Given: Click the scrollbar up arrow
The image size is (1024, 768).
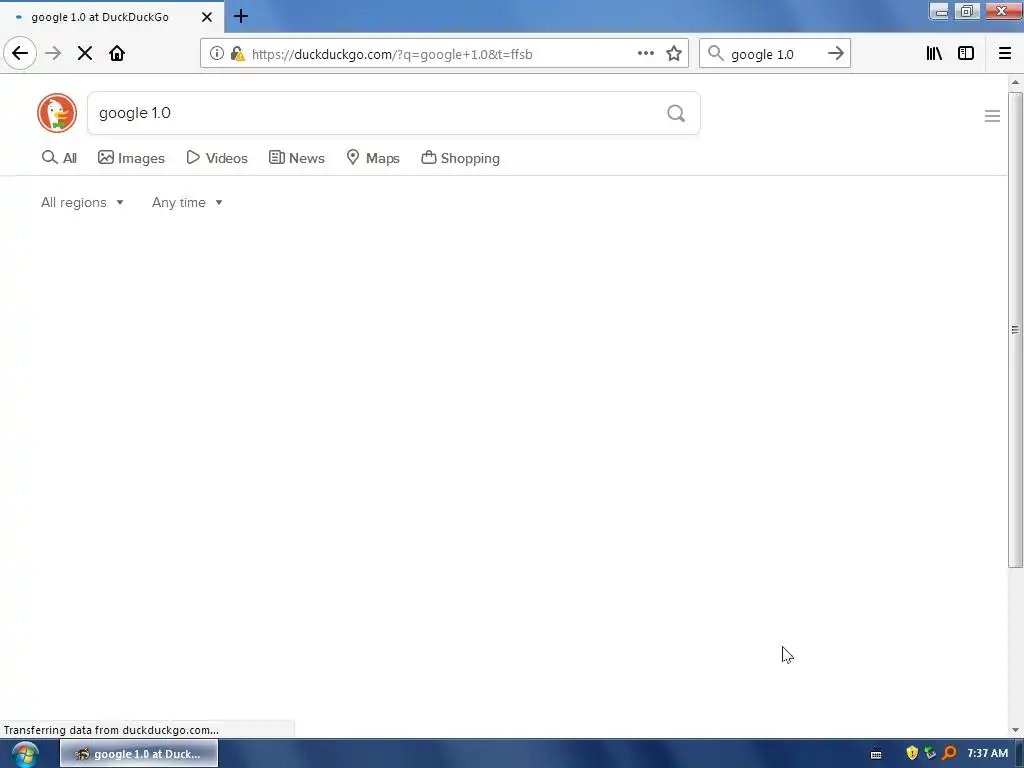Looking at the screenshot, I should (x=1015, y=82).
